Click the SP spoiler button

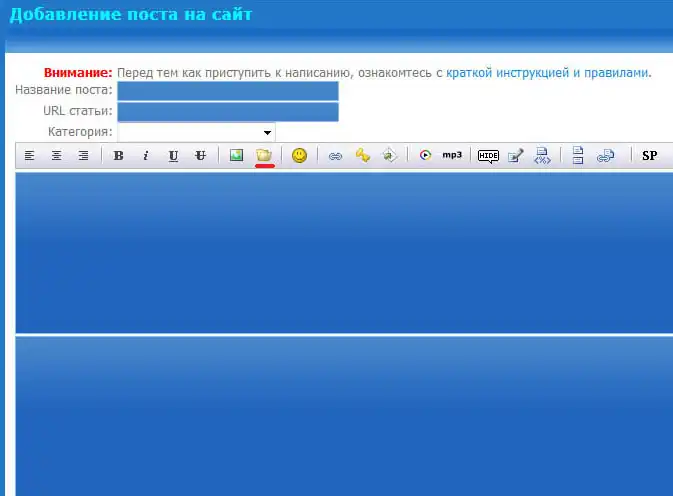[x=650, y=155]
